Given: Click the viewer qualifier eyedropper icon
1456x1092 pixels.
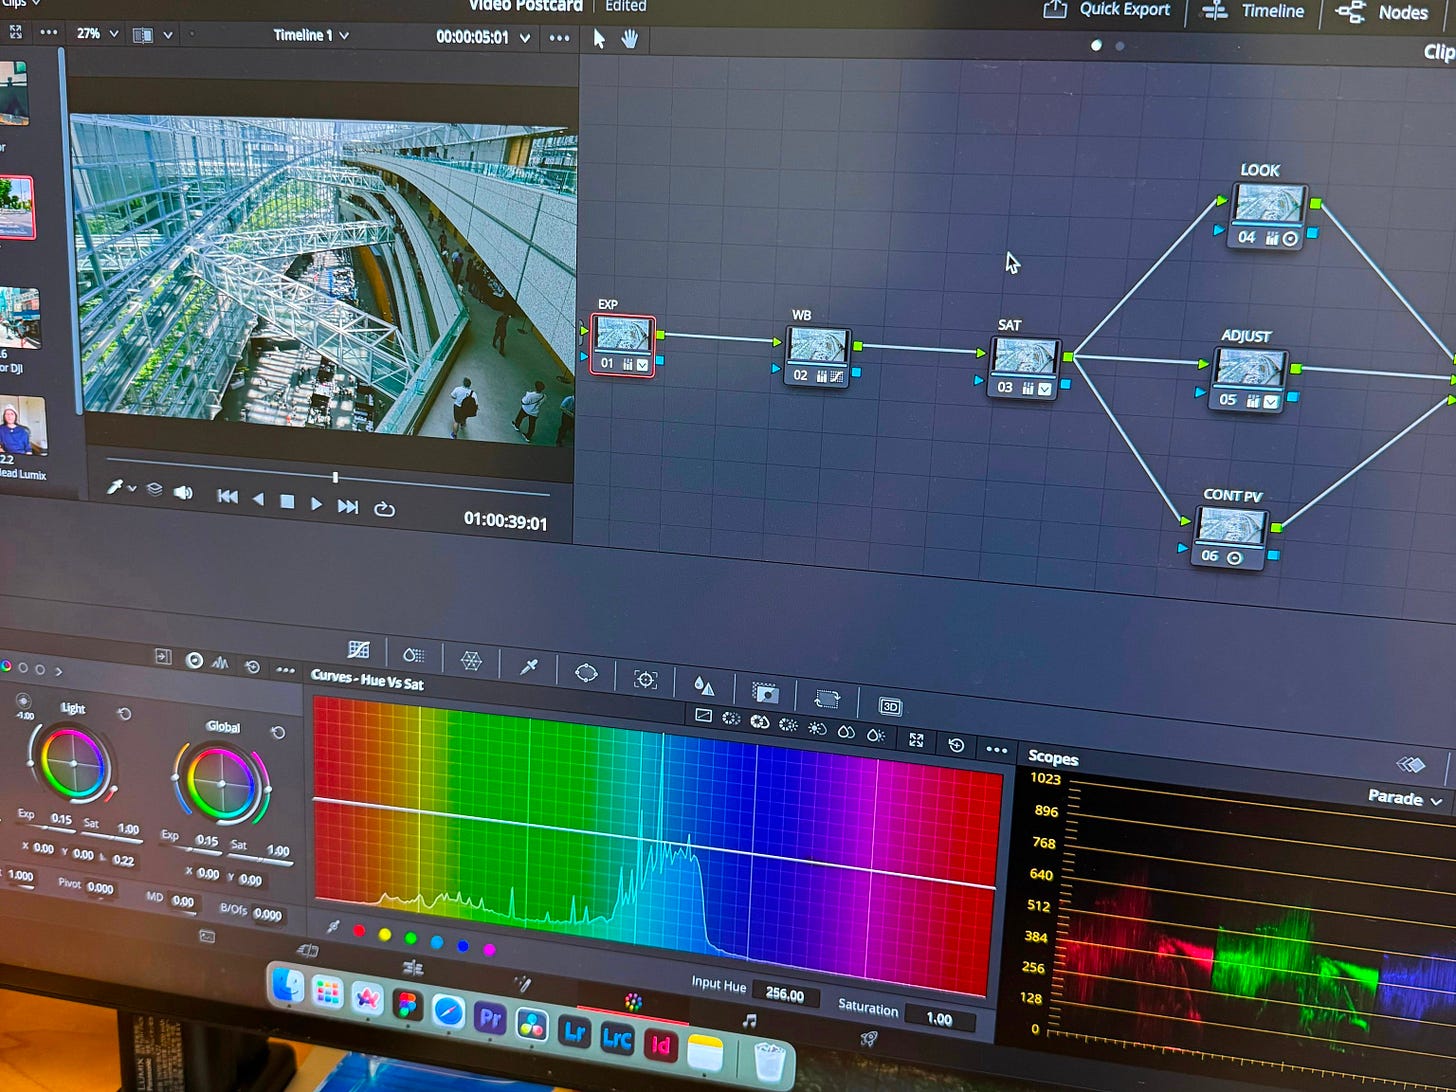Looking at the screenshot, I should tap(115, 487).
